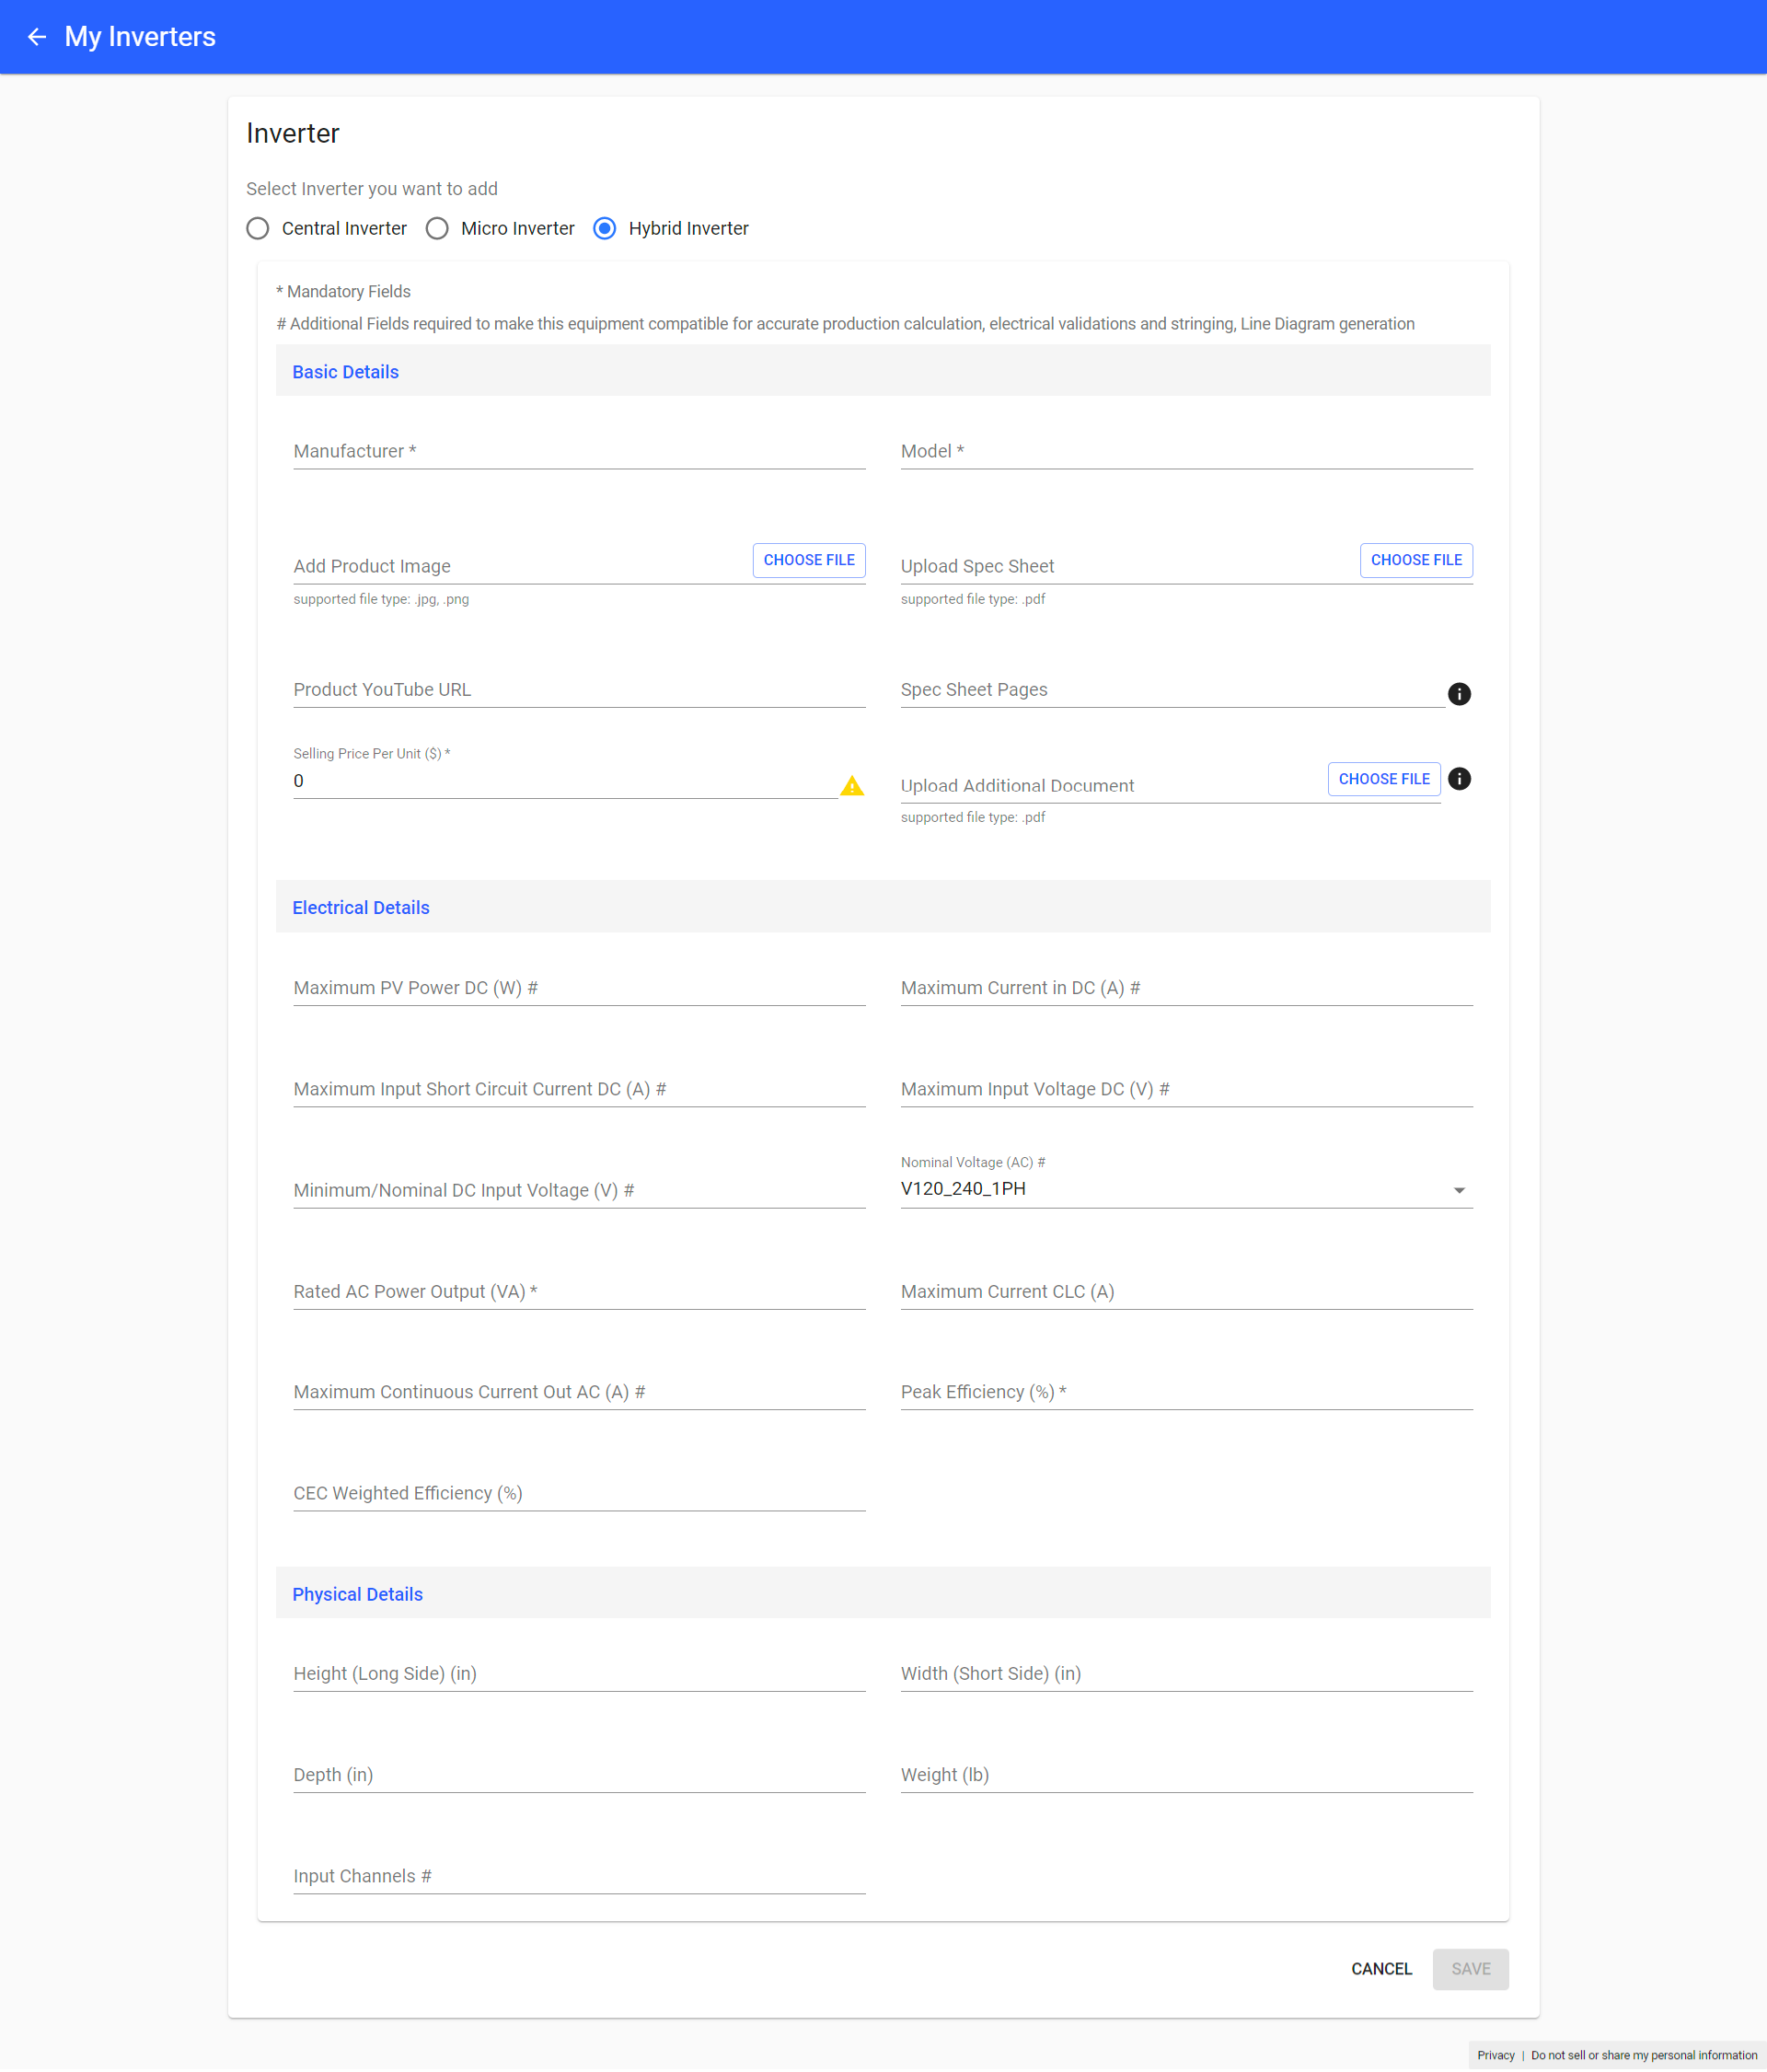
Task: Click the Input Channels field
Action: [578, 1876]
